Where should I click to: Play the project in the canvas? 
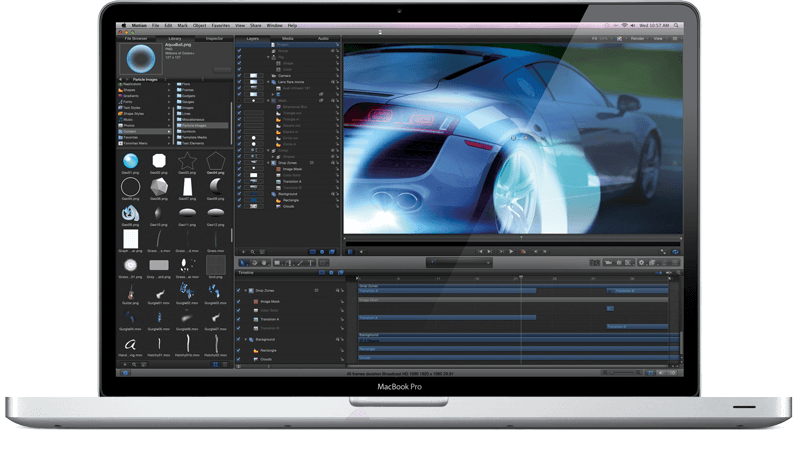[x=511, y=251]
